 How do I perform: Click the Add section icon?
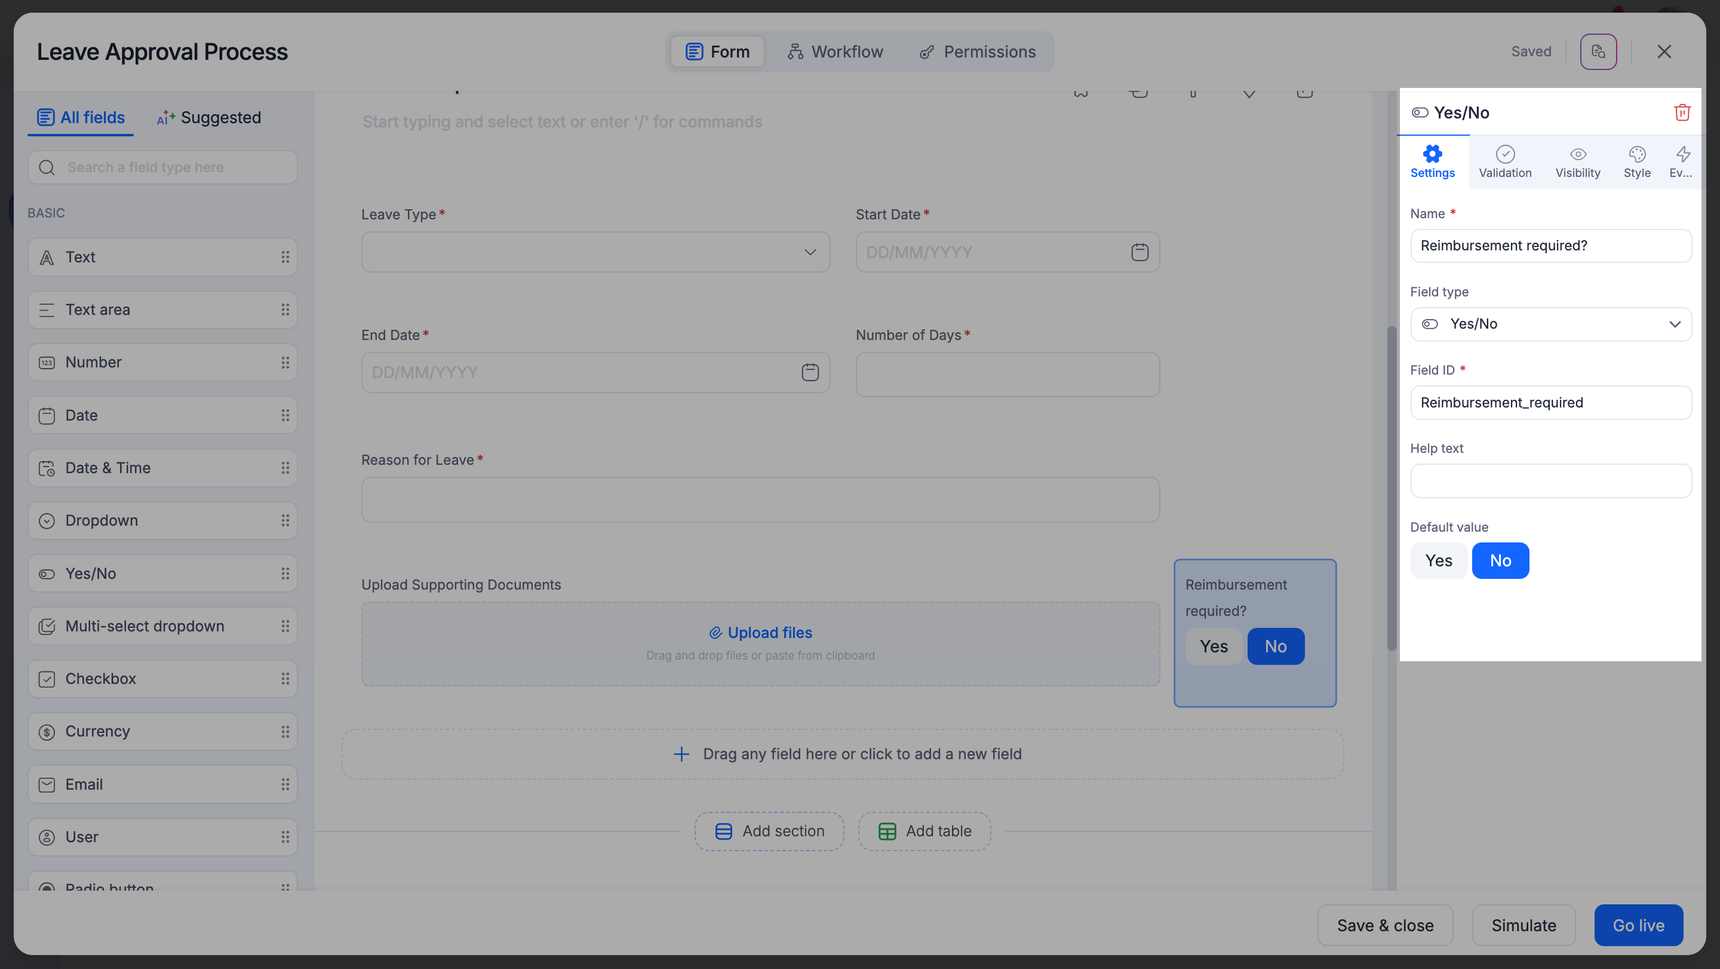pos(724,832)
